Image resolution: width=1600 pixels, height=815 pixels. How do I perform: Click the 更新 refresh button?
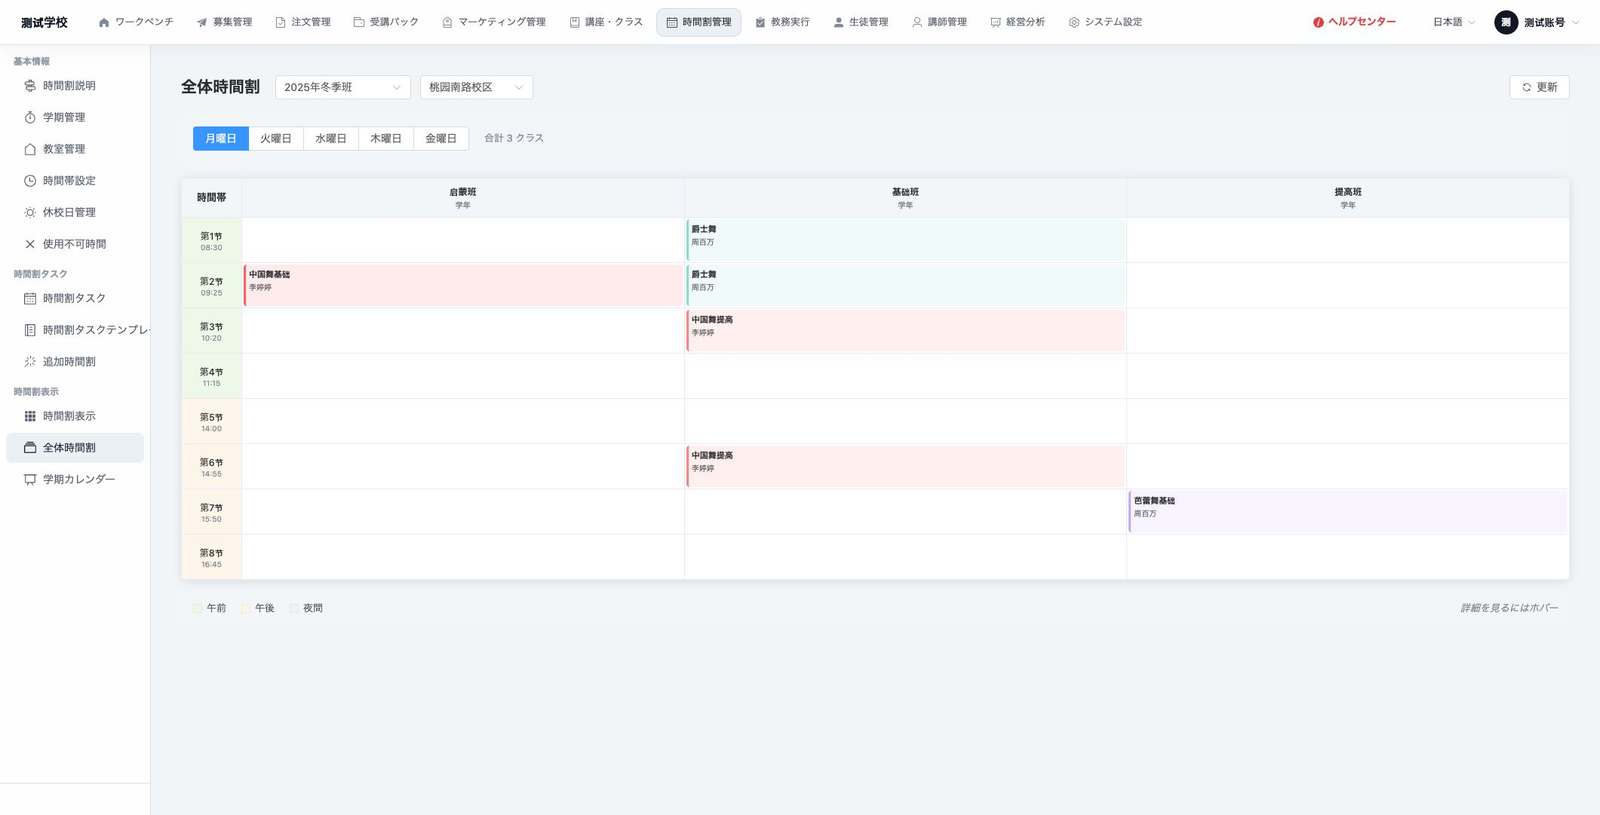[1539, 87]
